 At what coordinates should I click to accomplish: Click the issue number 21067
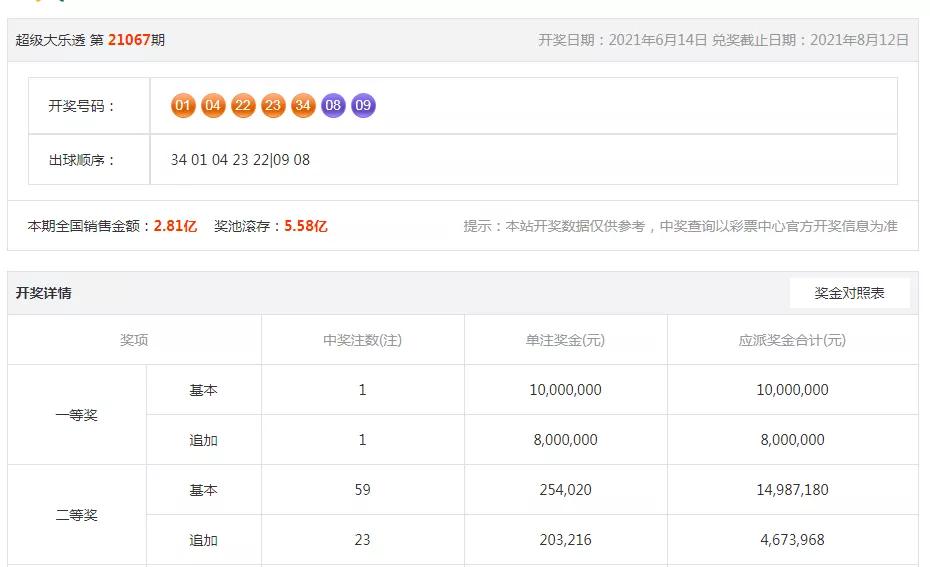pyautogui.click(x=129, y=40)
